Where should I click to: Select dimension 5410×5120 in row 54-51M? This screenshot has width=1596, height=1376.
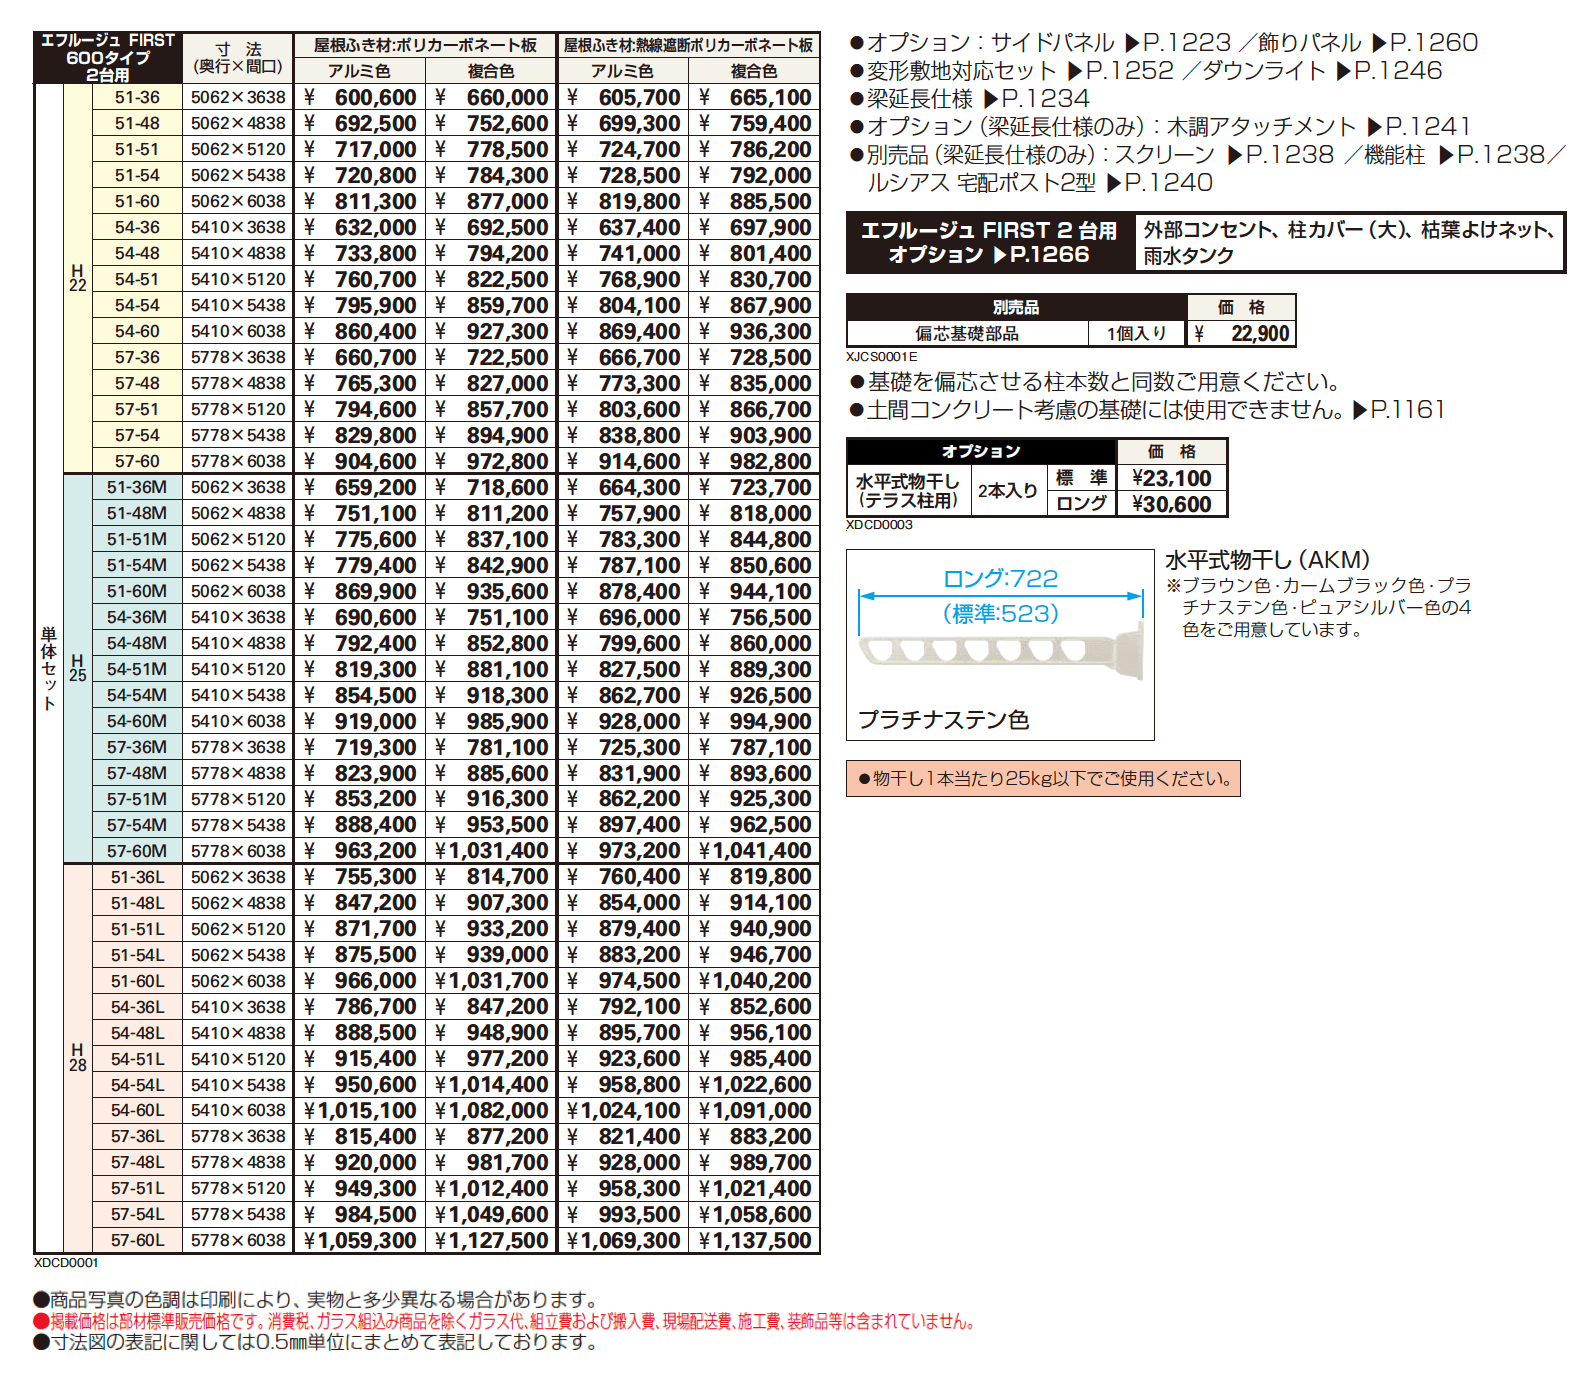(x=238, y=669)
